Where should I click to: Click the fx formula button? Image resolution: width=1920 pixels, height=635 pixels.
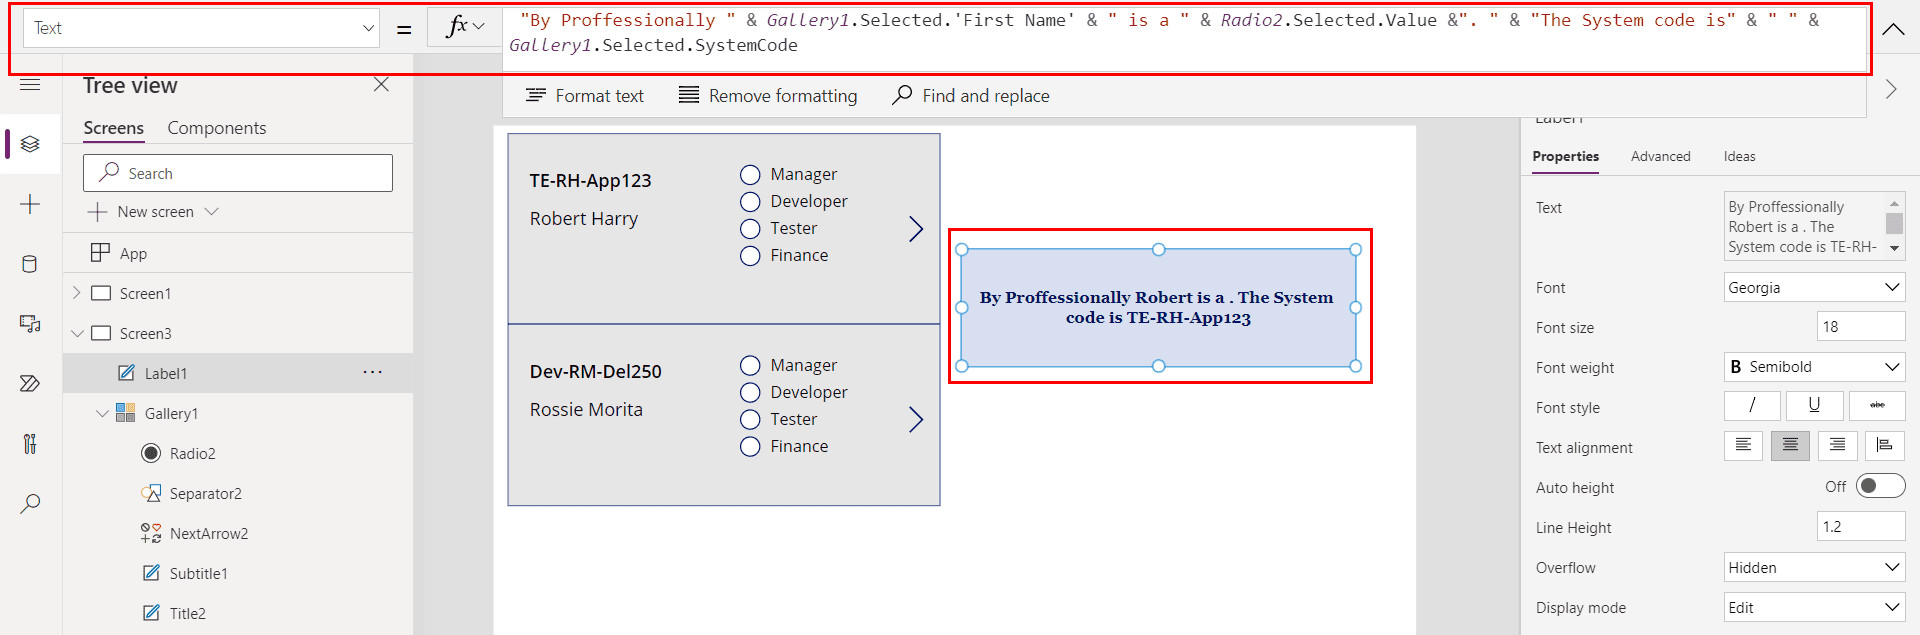(465, 27)
